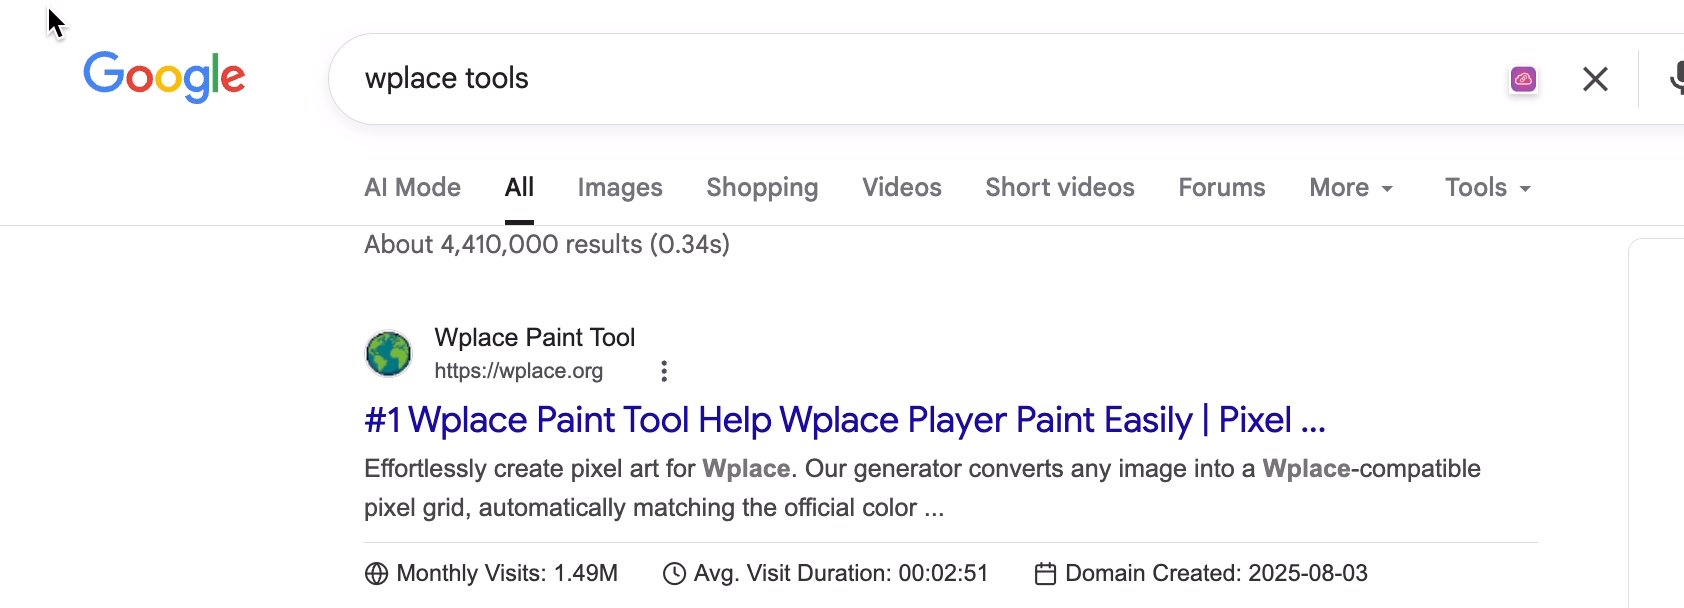Screen dimensions: 1684x608
Task: View the Forums results tab
Action: [1222, 188]
